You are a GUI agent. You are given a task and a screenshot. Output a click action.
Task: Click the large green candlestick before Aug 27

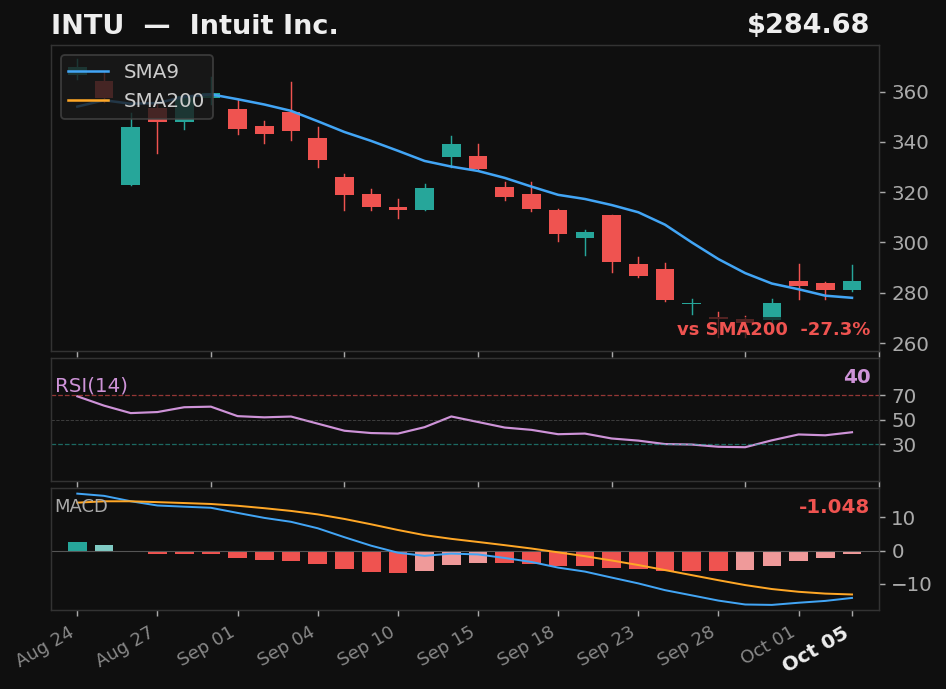click(130, 156)
